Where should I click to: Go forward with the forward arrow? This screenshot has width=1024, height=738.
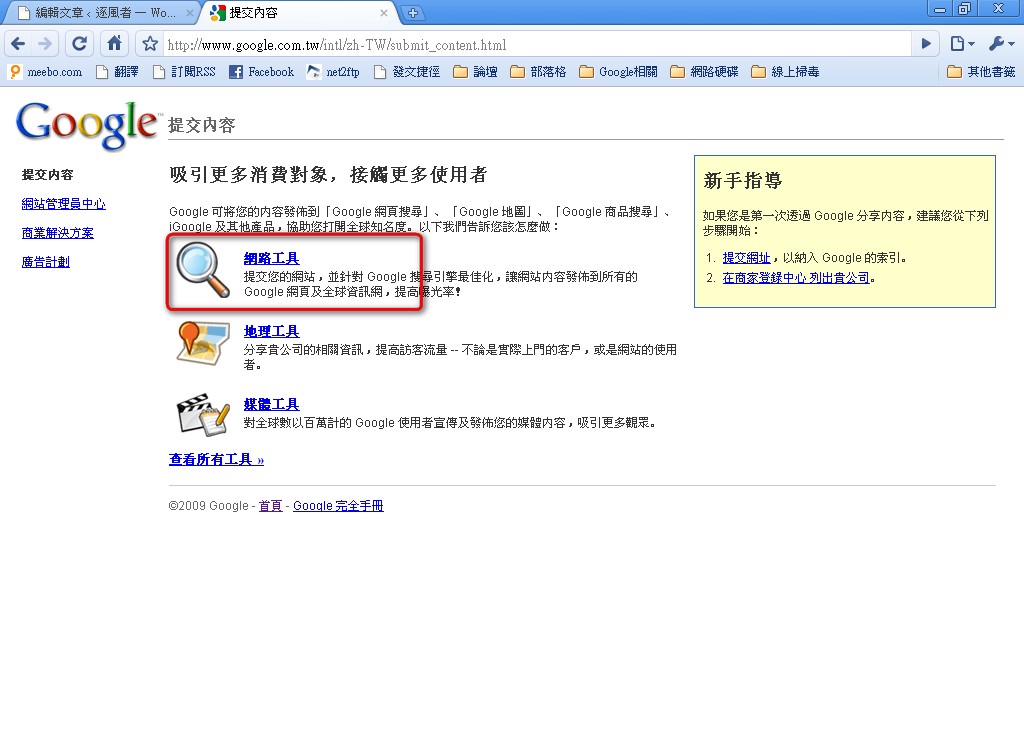tap(45, 44)
